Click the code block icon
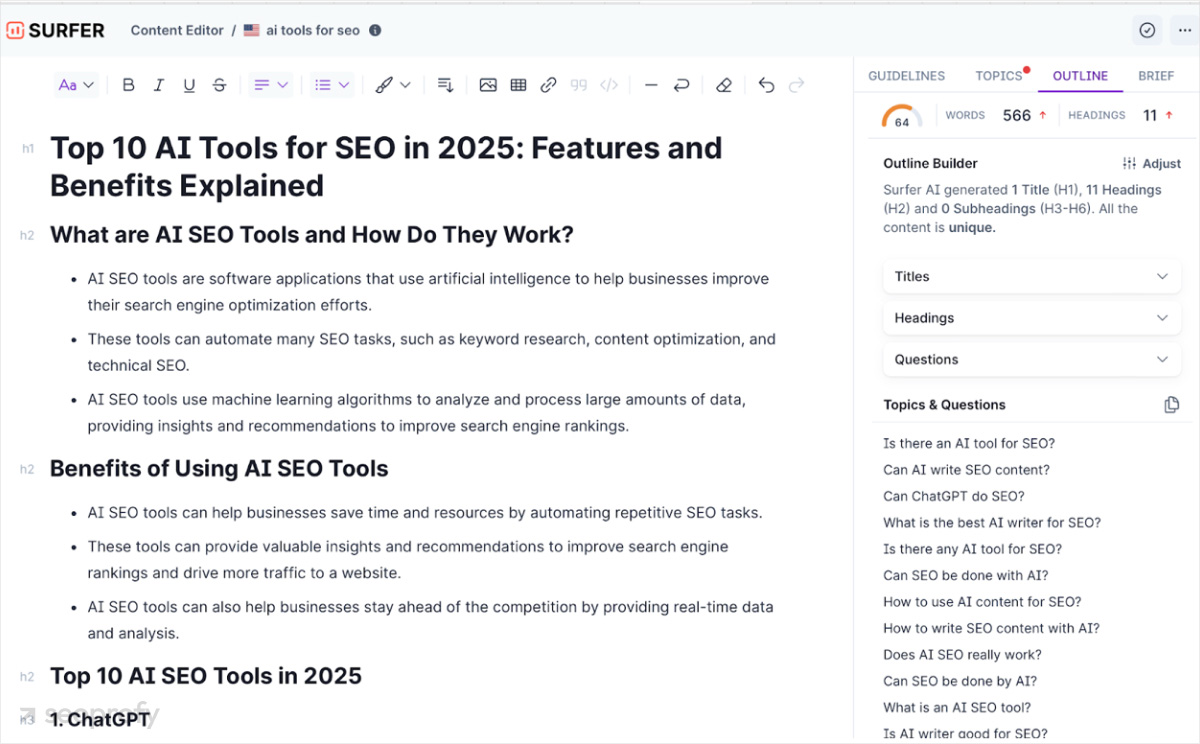 pyautogui.click(x=608, y=85)
